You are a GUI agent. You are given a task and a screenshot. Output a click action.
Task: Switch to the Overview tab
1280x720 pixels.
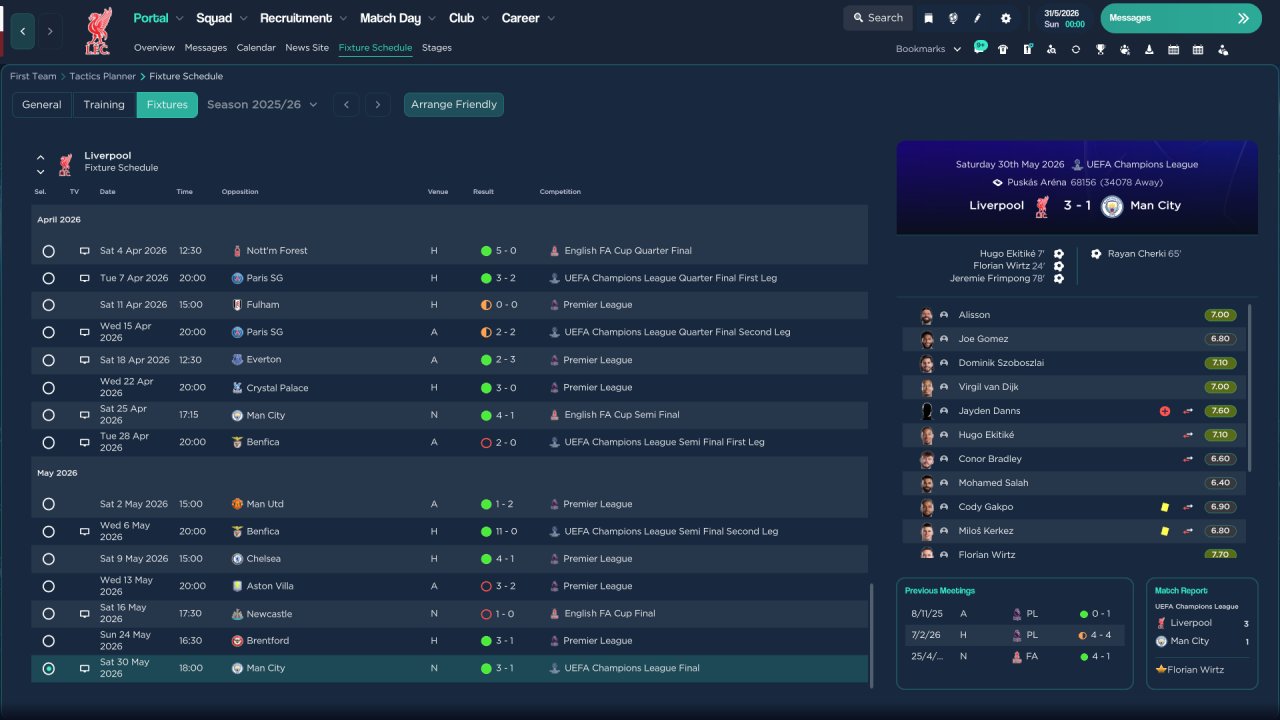click(x=154, y=48)
